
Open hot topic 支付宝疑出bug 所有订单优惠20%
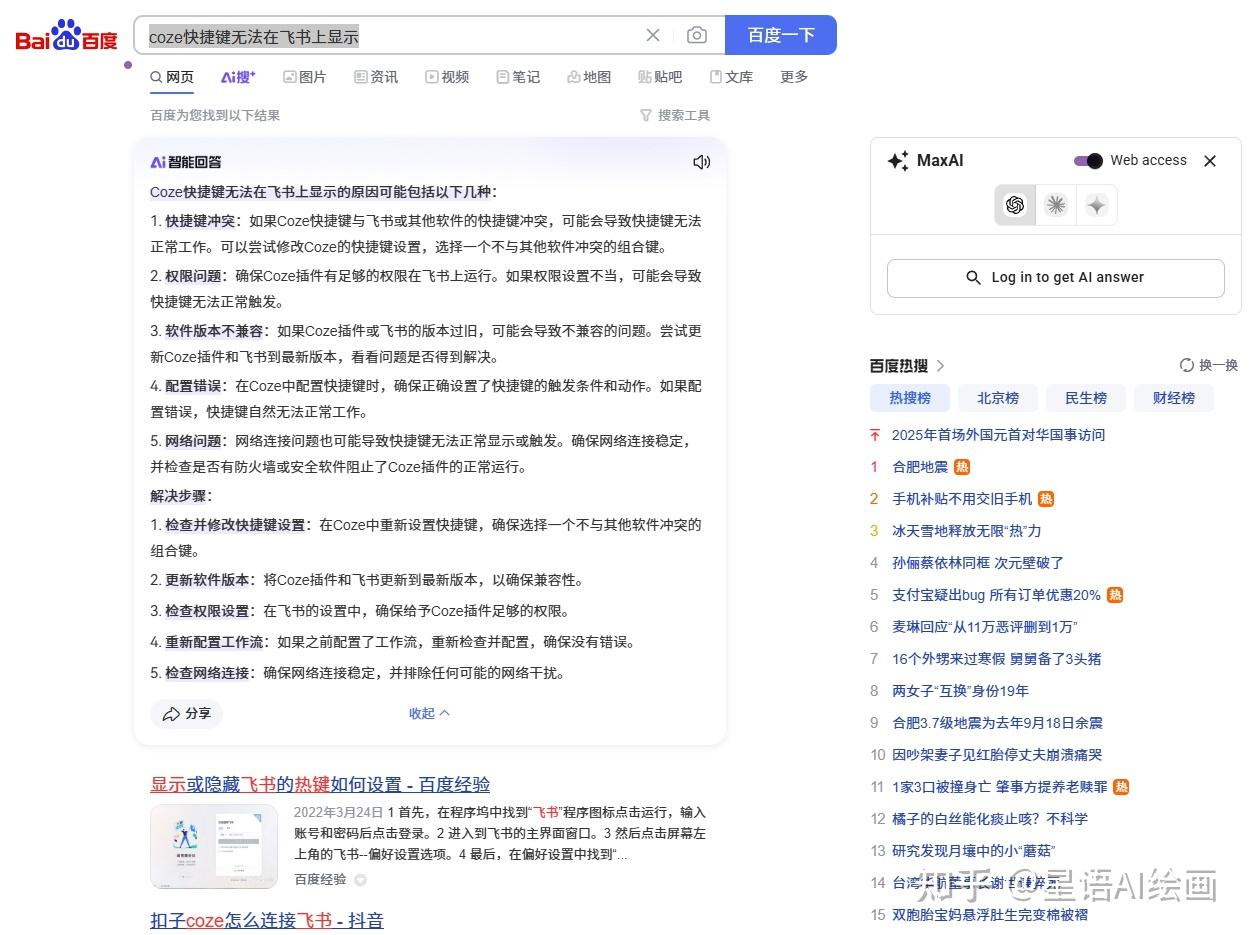996,595
